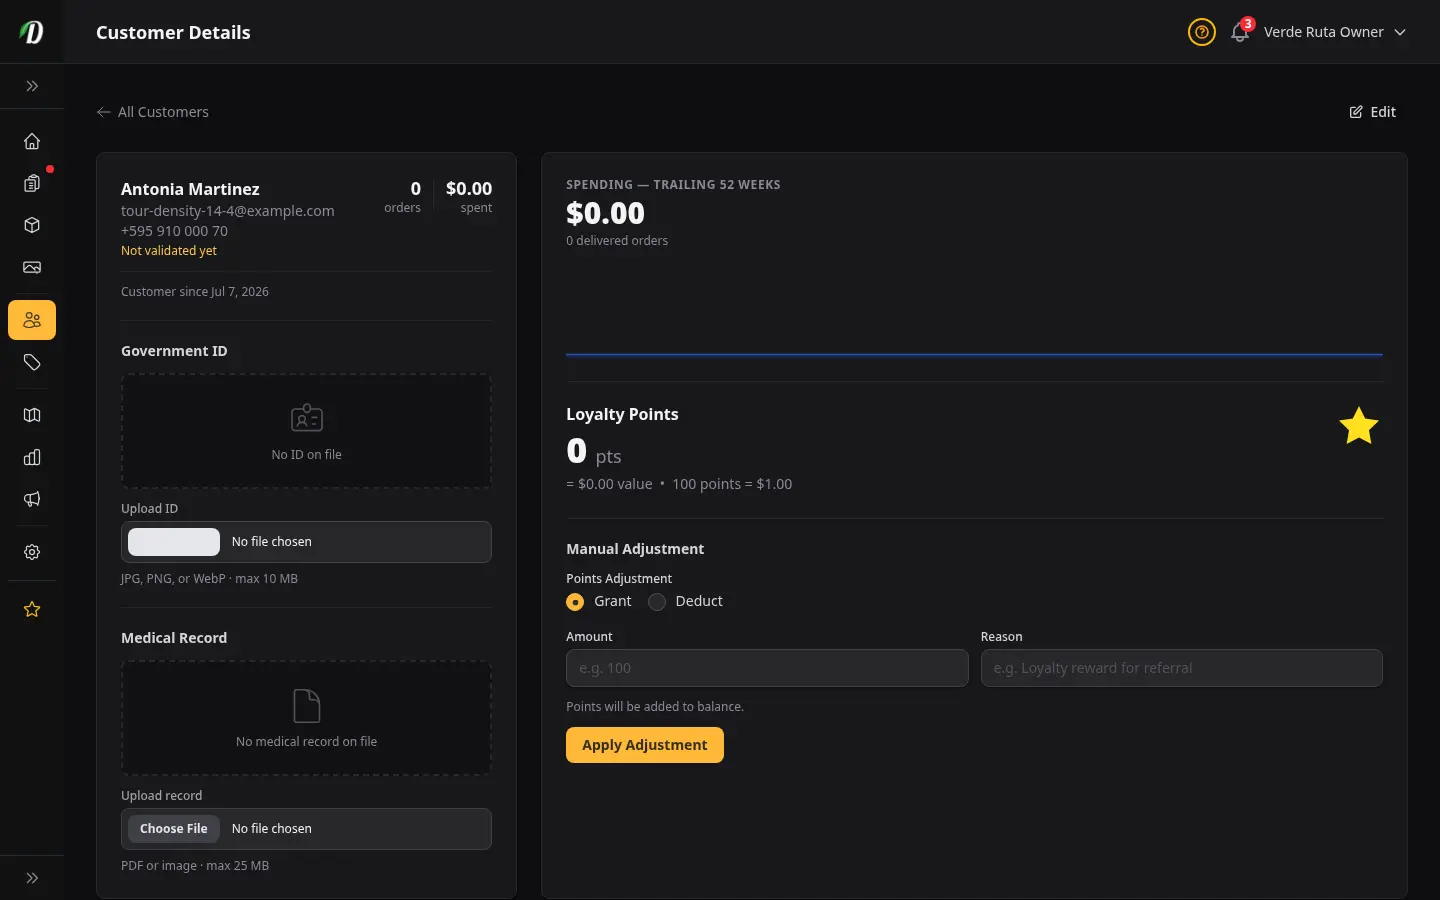Click the blue spending chart line
Image resolution: width=1440 pixels, height=900 pixels.
[974, 354]
